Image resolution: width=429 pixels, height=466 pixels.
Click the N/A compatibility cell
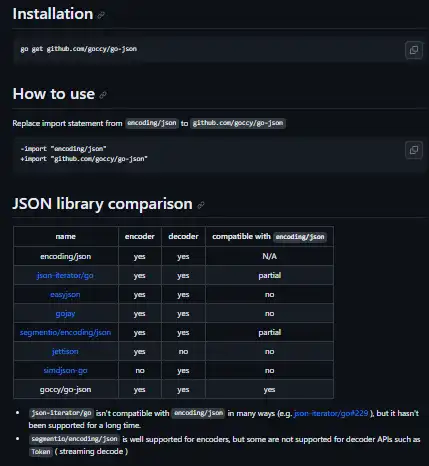269,256
